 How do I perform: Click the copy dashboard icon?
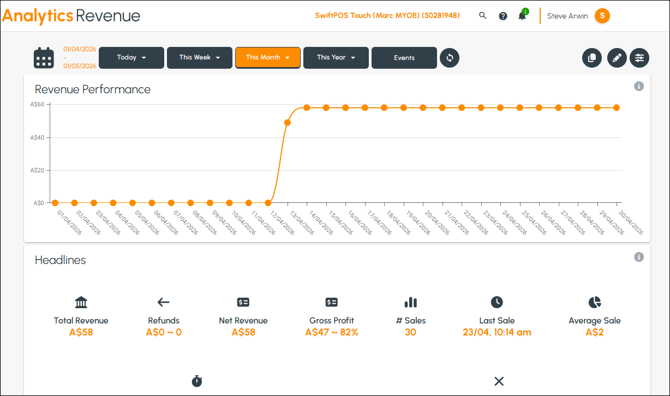click(592, 58)
